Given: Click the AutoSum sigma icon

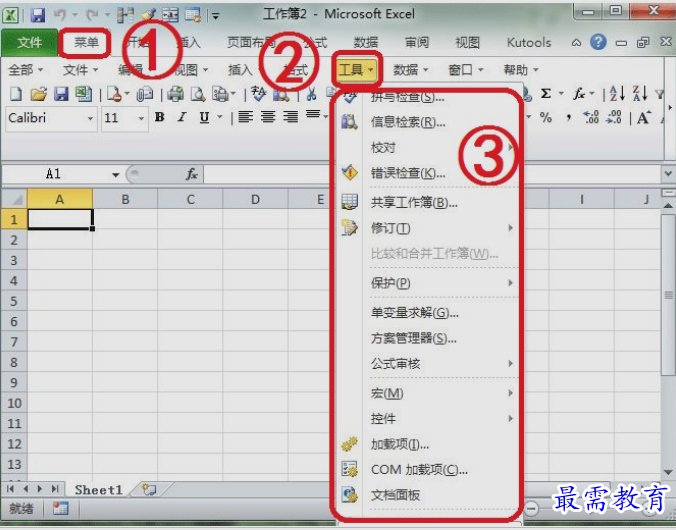Looking at the screenshot, I should pos(545,93).
